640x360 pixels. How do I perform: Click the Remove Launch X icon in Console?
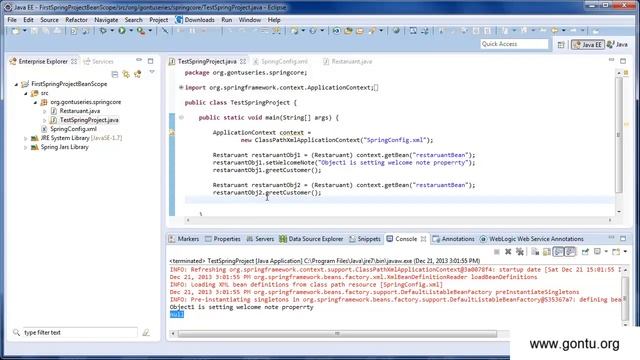point(508,251)
